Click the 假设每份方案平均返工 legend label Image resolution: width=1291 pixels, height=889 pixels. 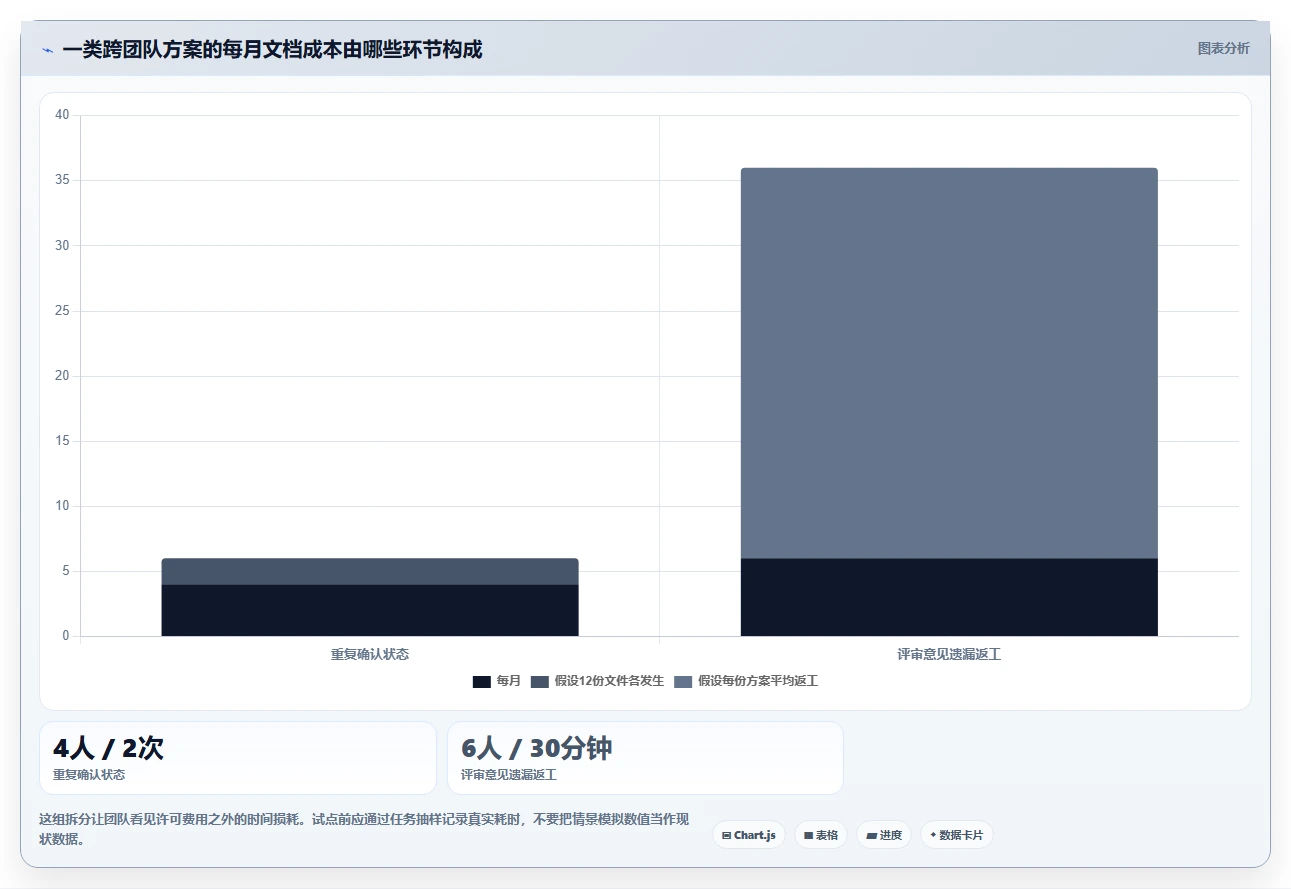[758, 681]
